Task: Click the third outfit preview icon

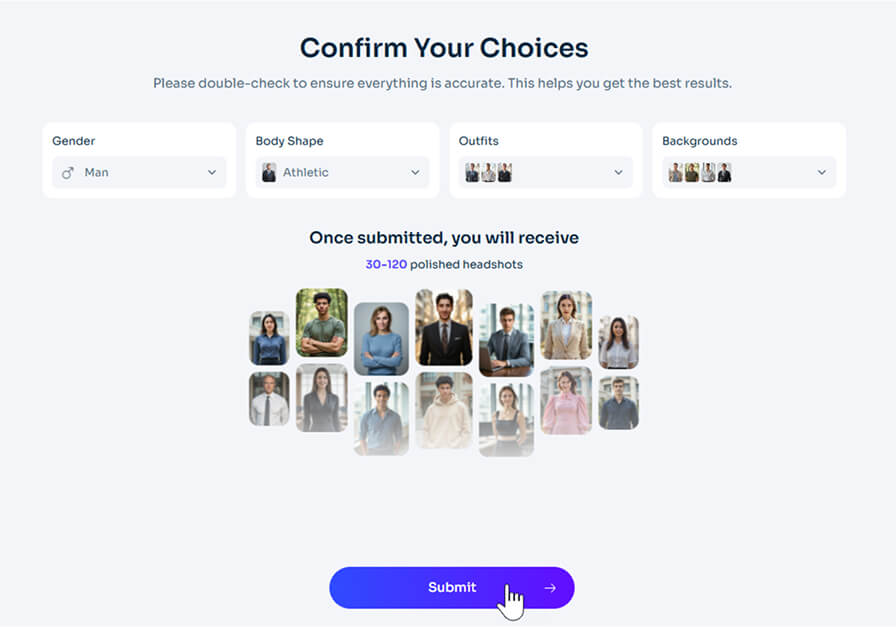Action: 503,172
